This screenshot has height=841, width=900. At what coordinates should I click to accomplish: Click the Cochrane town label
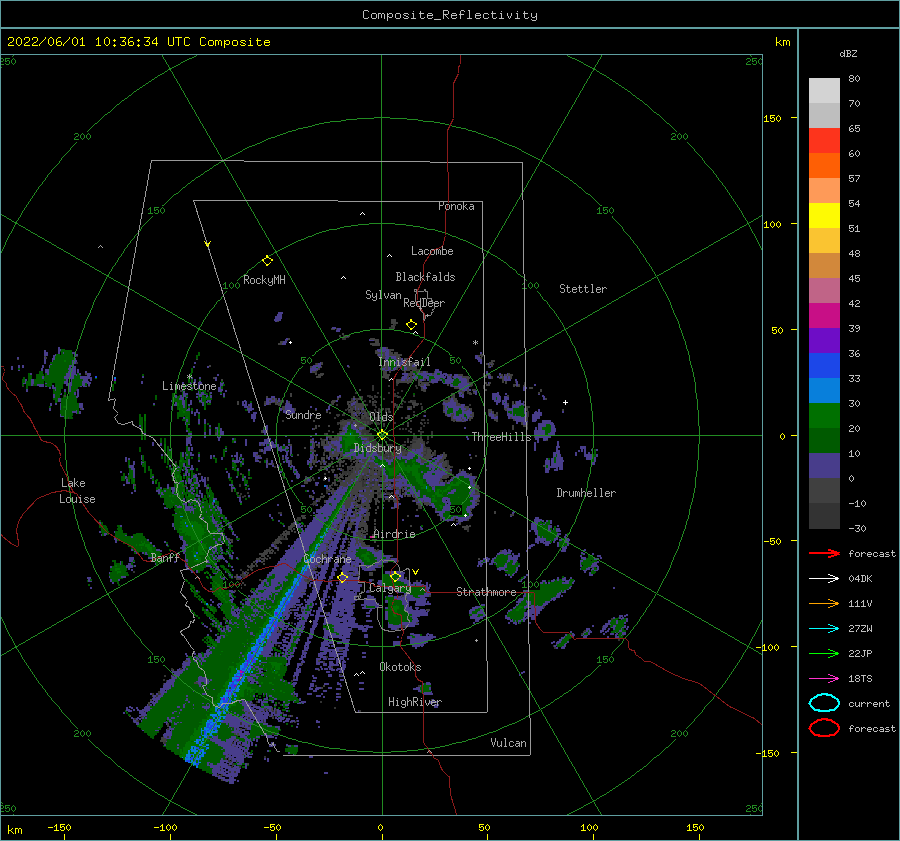327,559
